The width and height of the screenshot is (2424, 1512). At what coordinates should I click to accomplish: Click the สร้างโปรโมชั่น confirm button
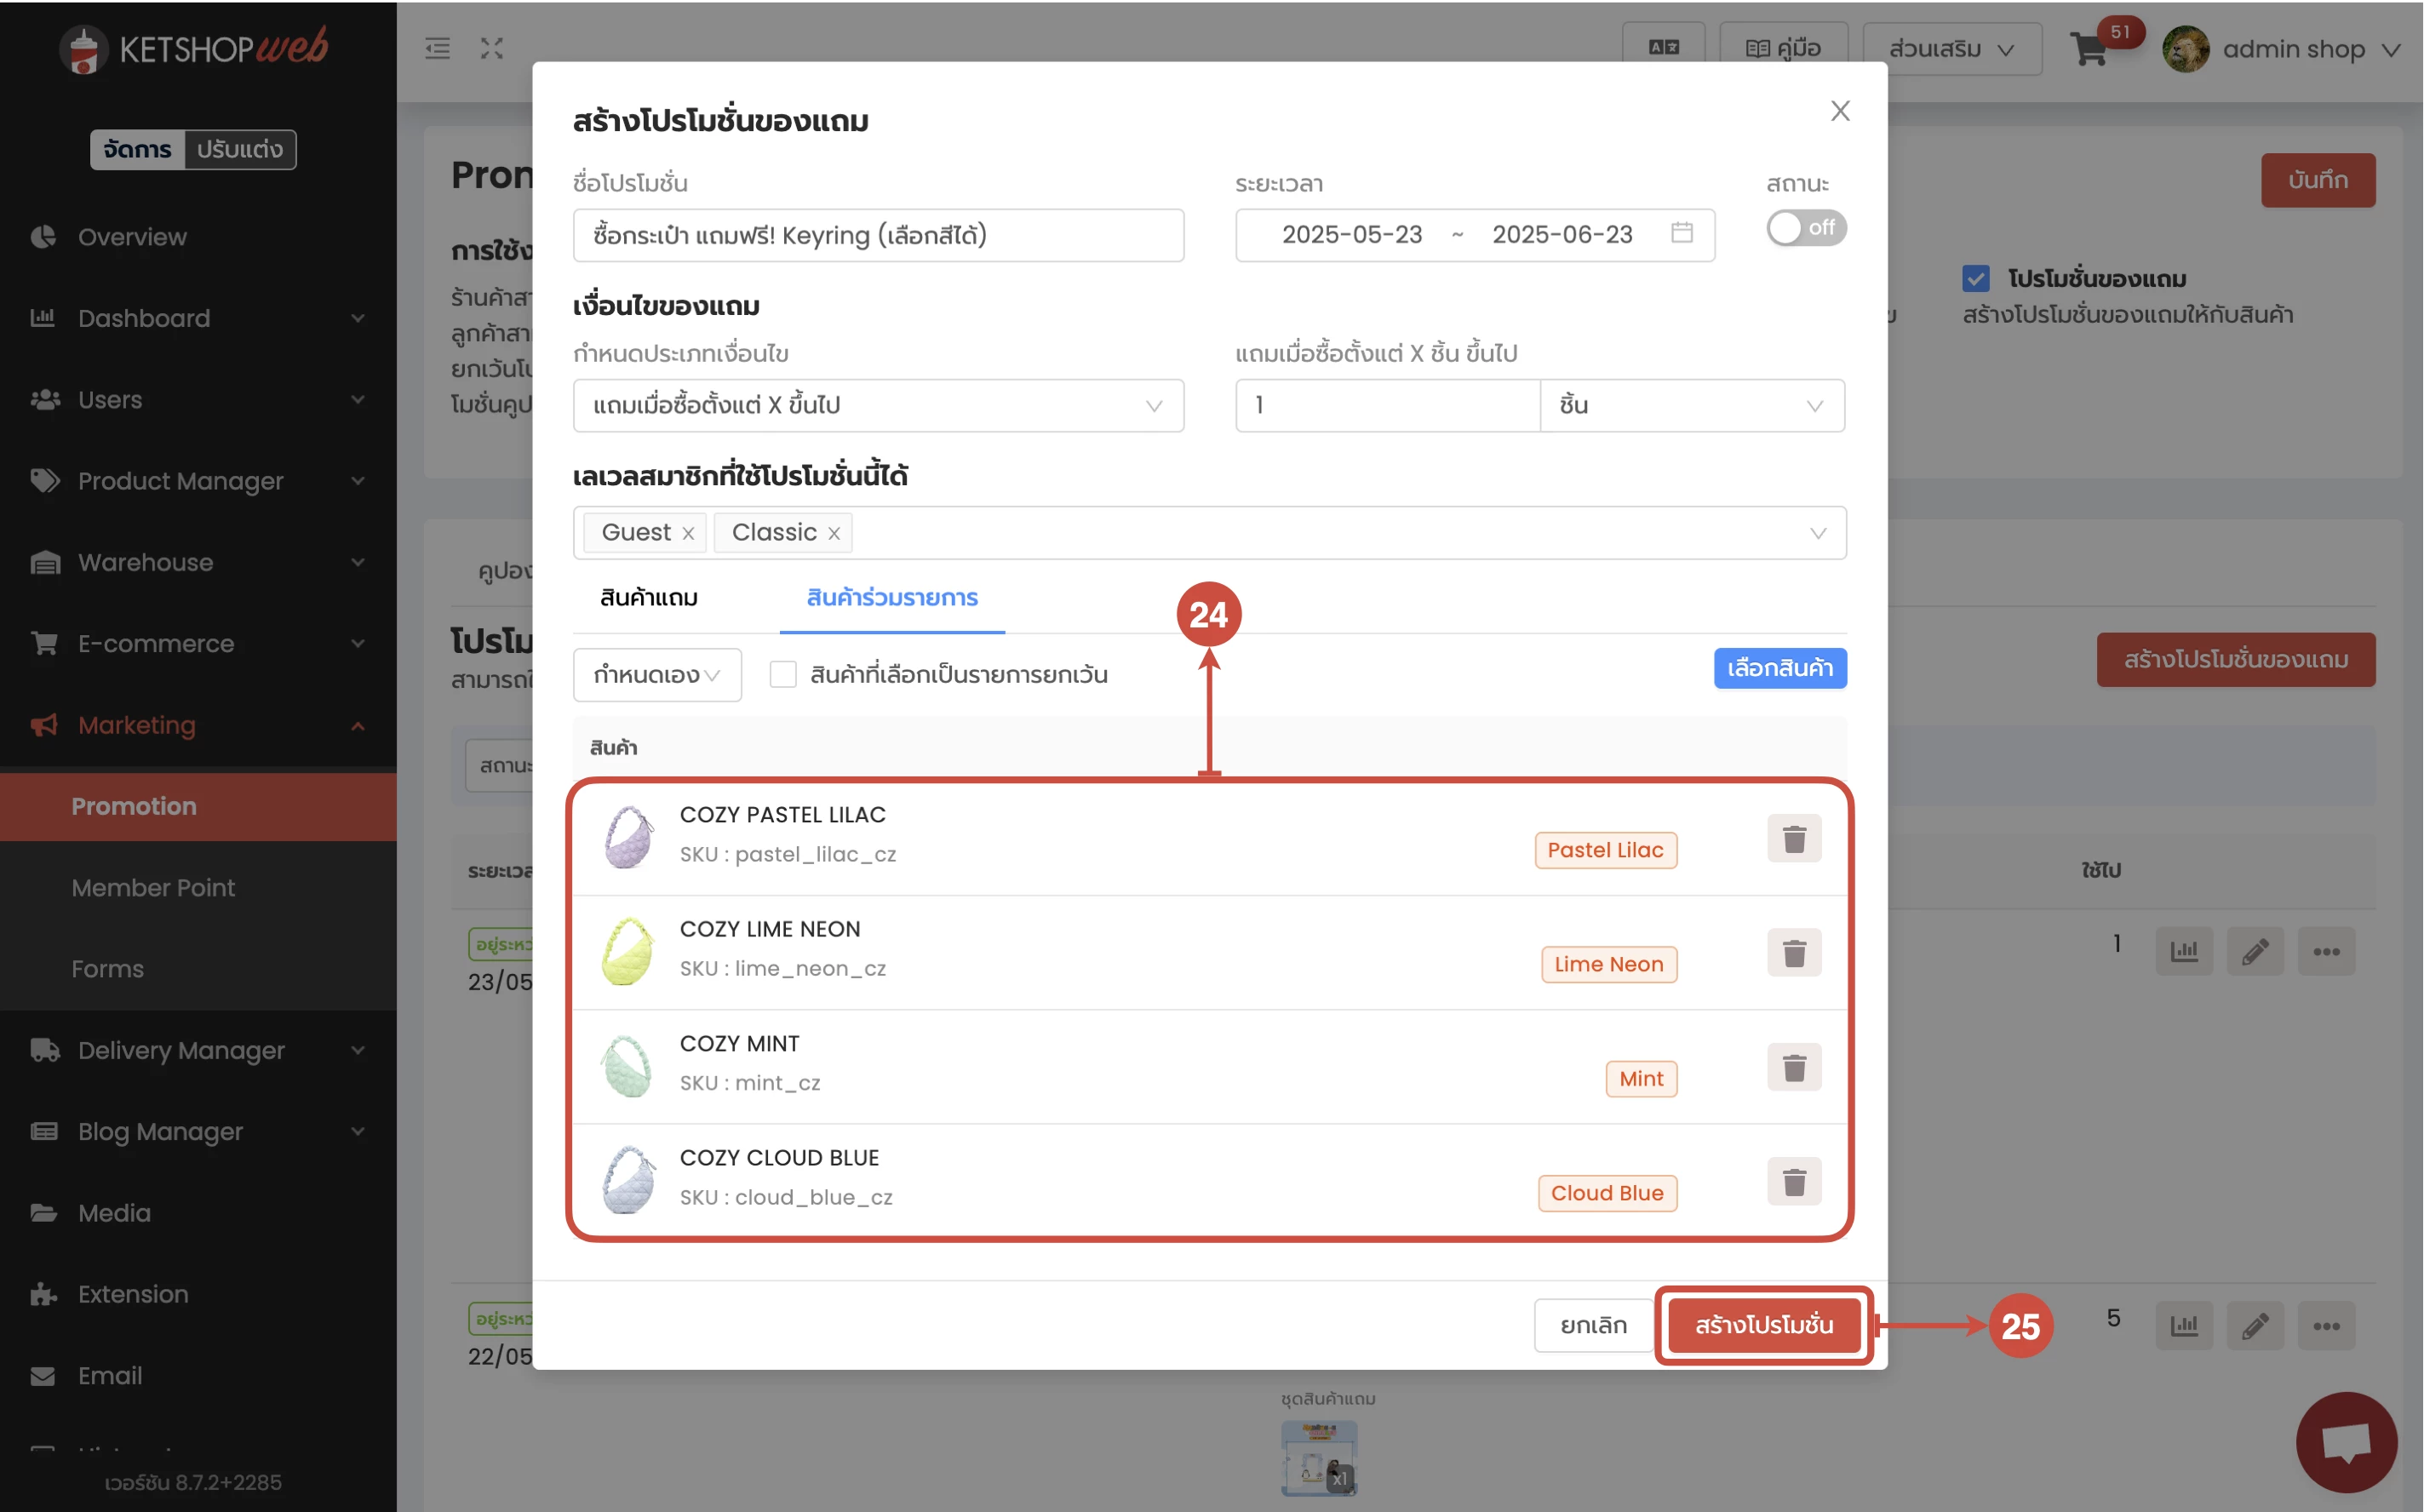(1763, 1325)
